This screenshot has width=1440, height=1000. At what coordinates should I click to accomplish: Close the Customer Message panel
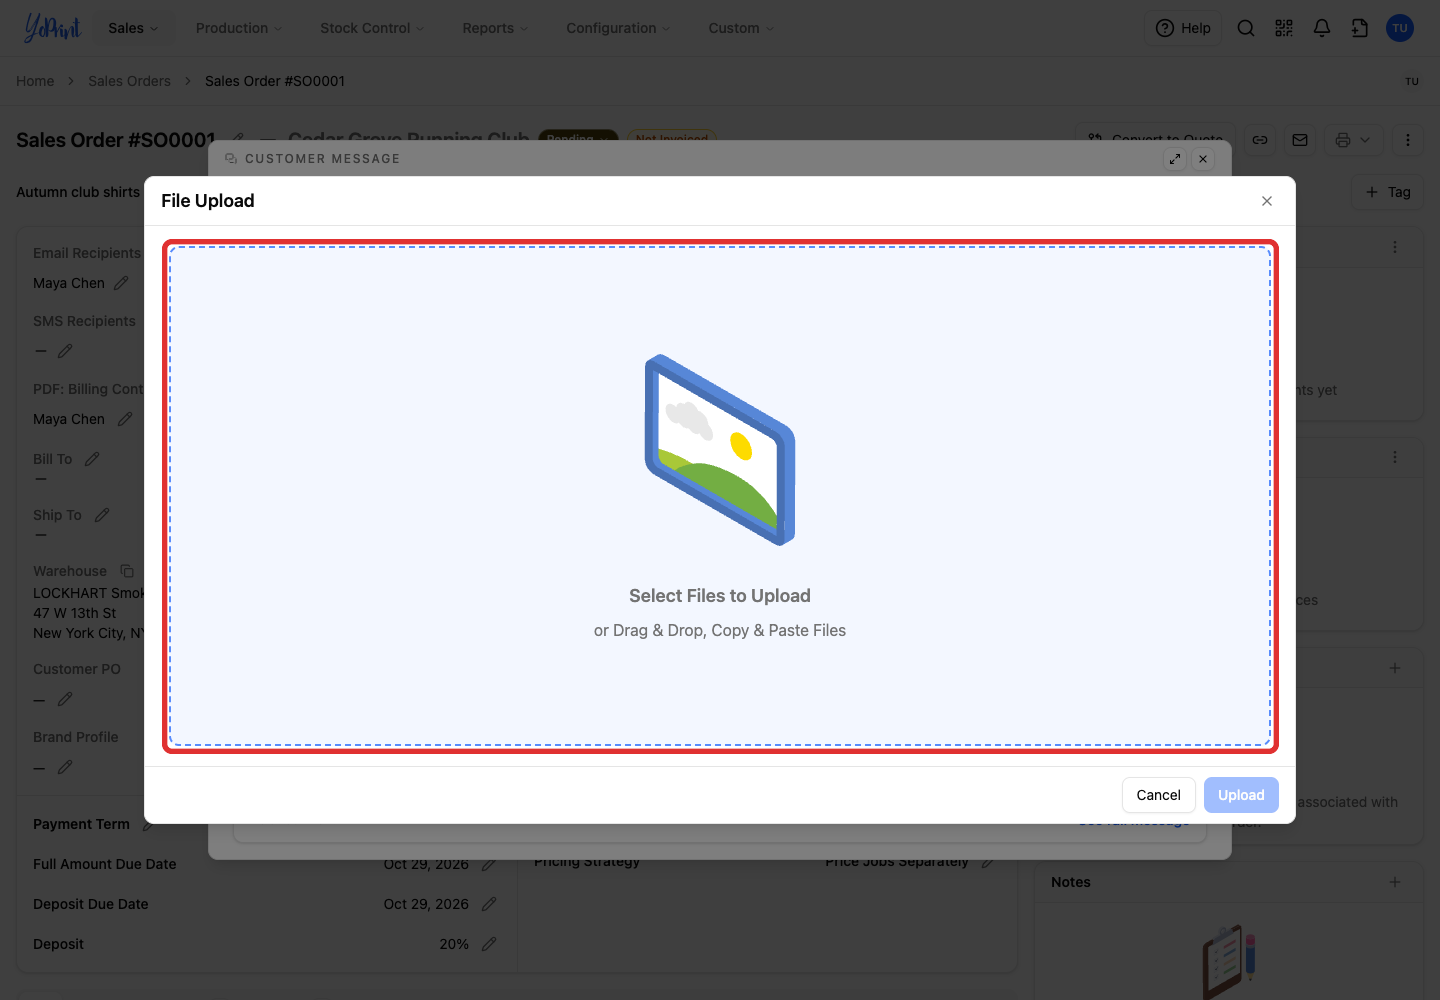pos(1203,159)
